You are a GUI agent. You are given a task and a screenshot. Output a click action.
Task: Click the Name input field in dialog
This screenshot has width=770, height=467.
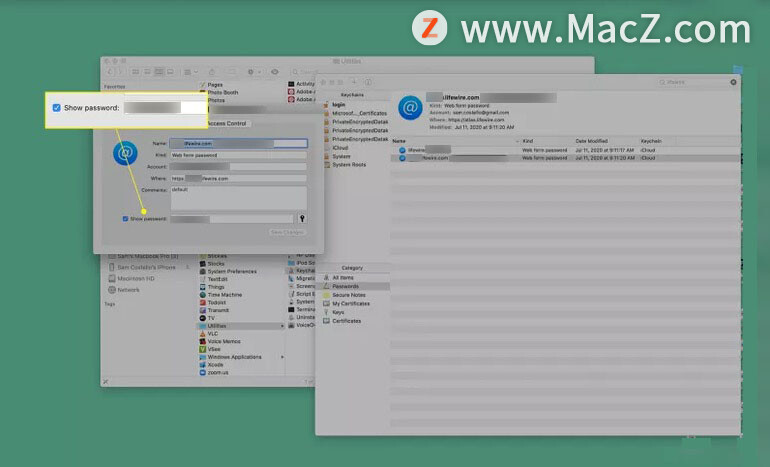[239, 143]
